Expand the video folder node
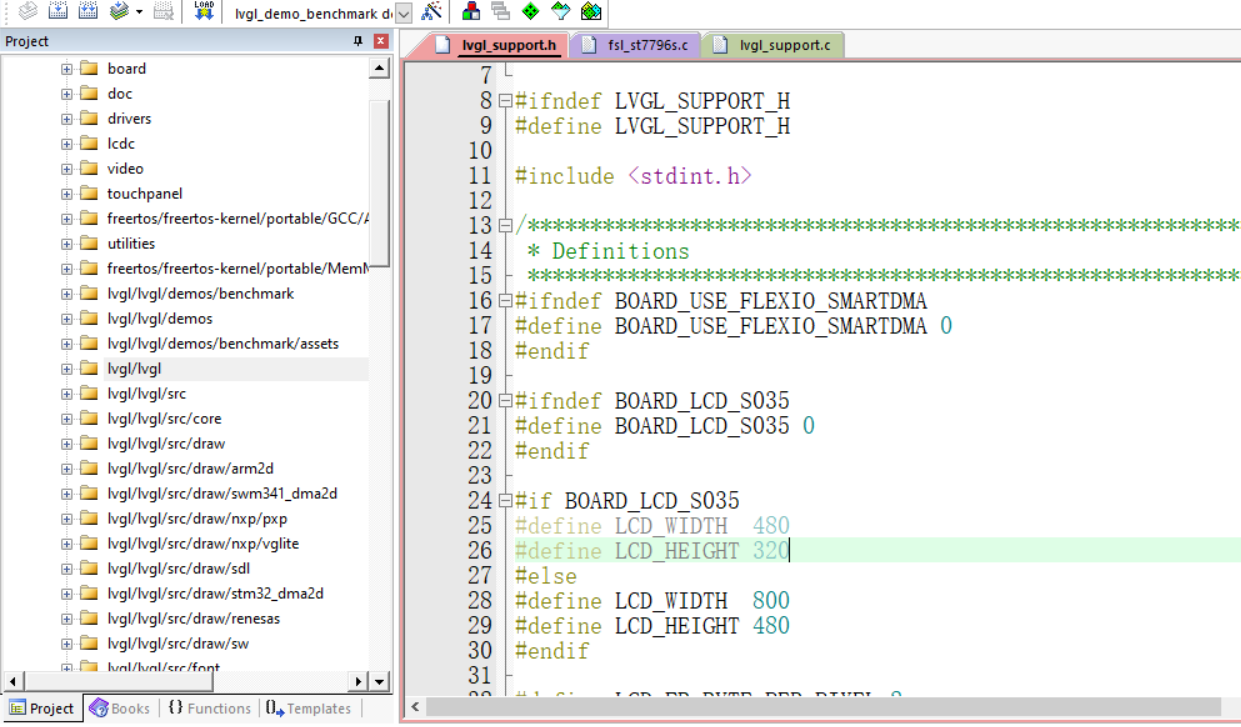 coord(66,169)
